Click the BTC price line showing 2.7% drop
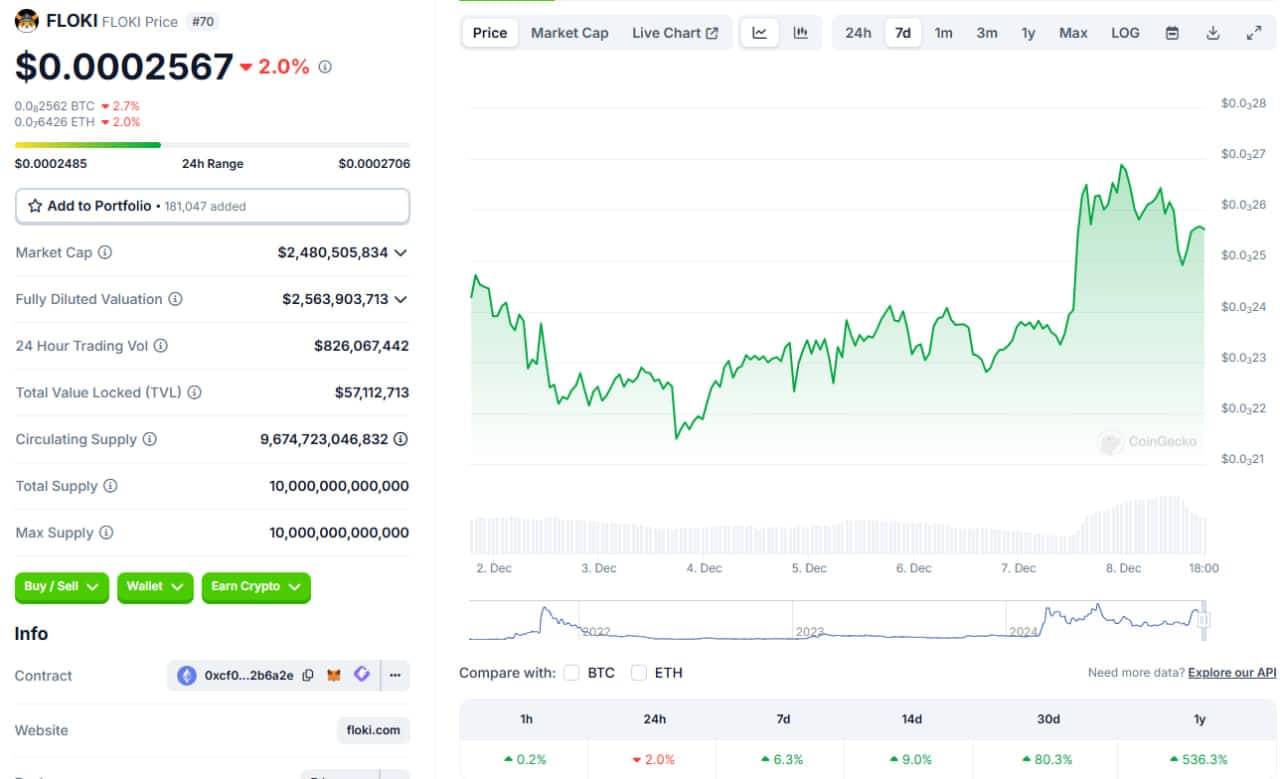The height and width of the screenshot is (779, 1280). point(77,106)
